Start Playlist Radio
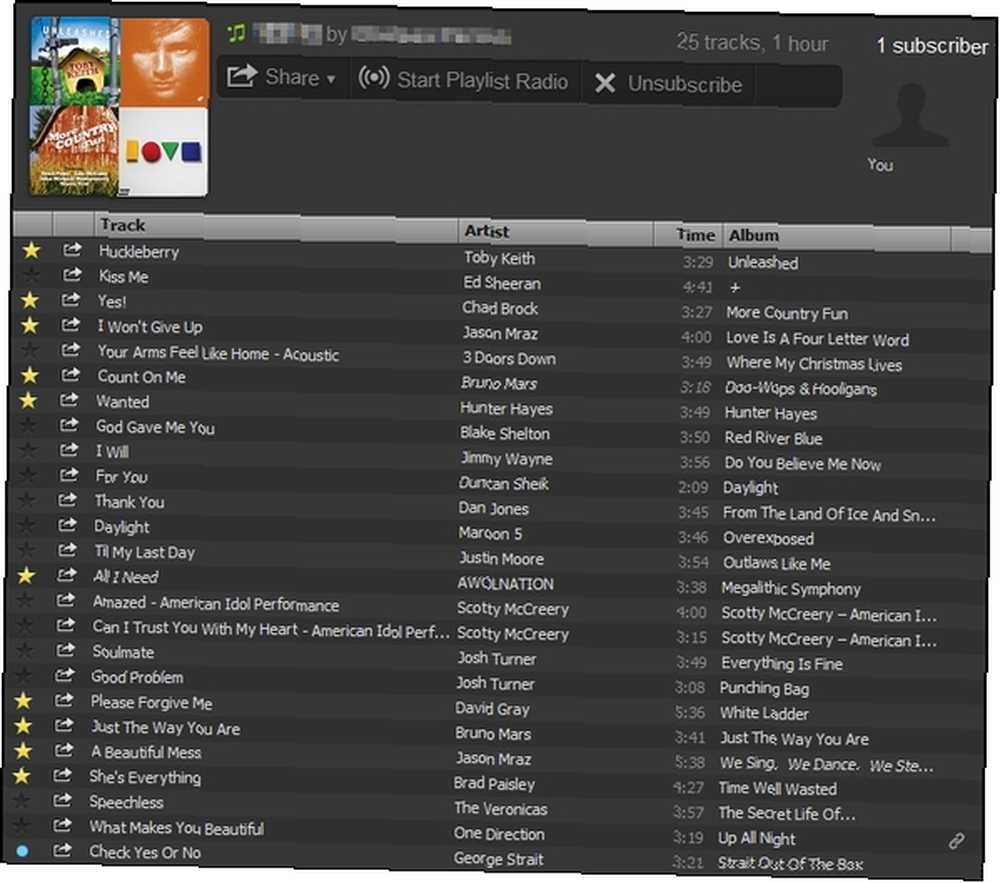The image size is (1000, 883). click(x=464, y=80)
